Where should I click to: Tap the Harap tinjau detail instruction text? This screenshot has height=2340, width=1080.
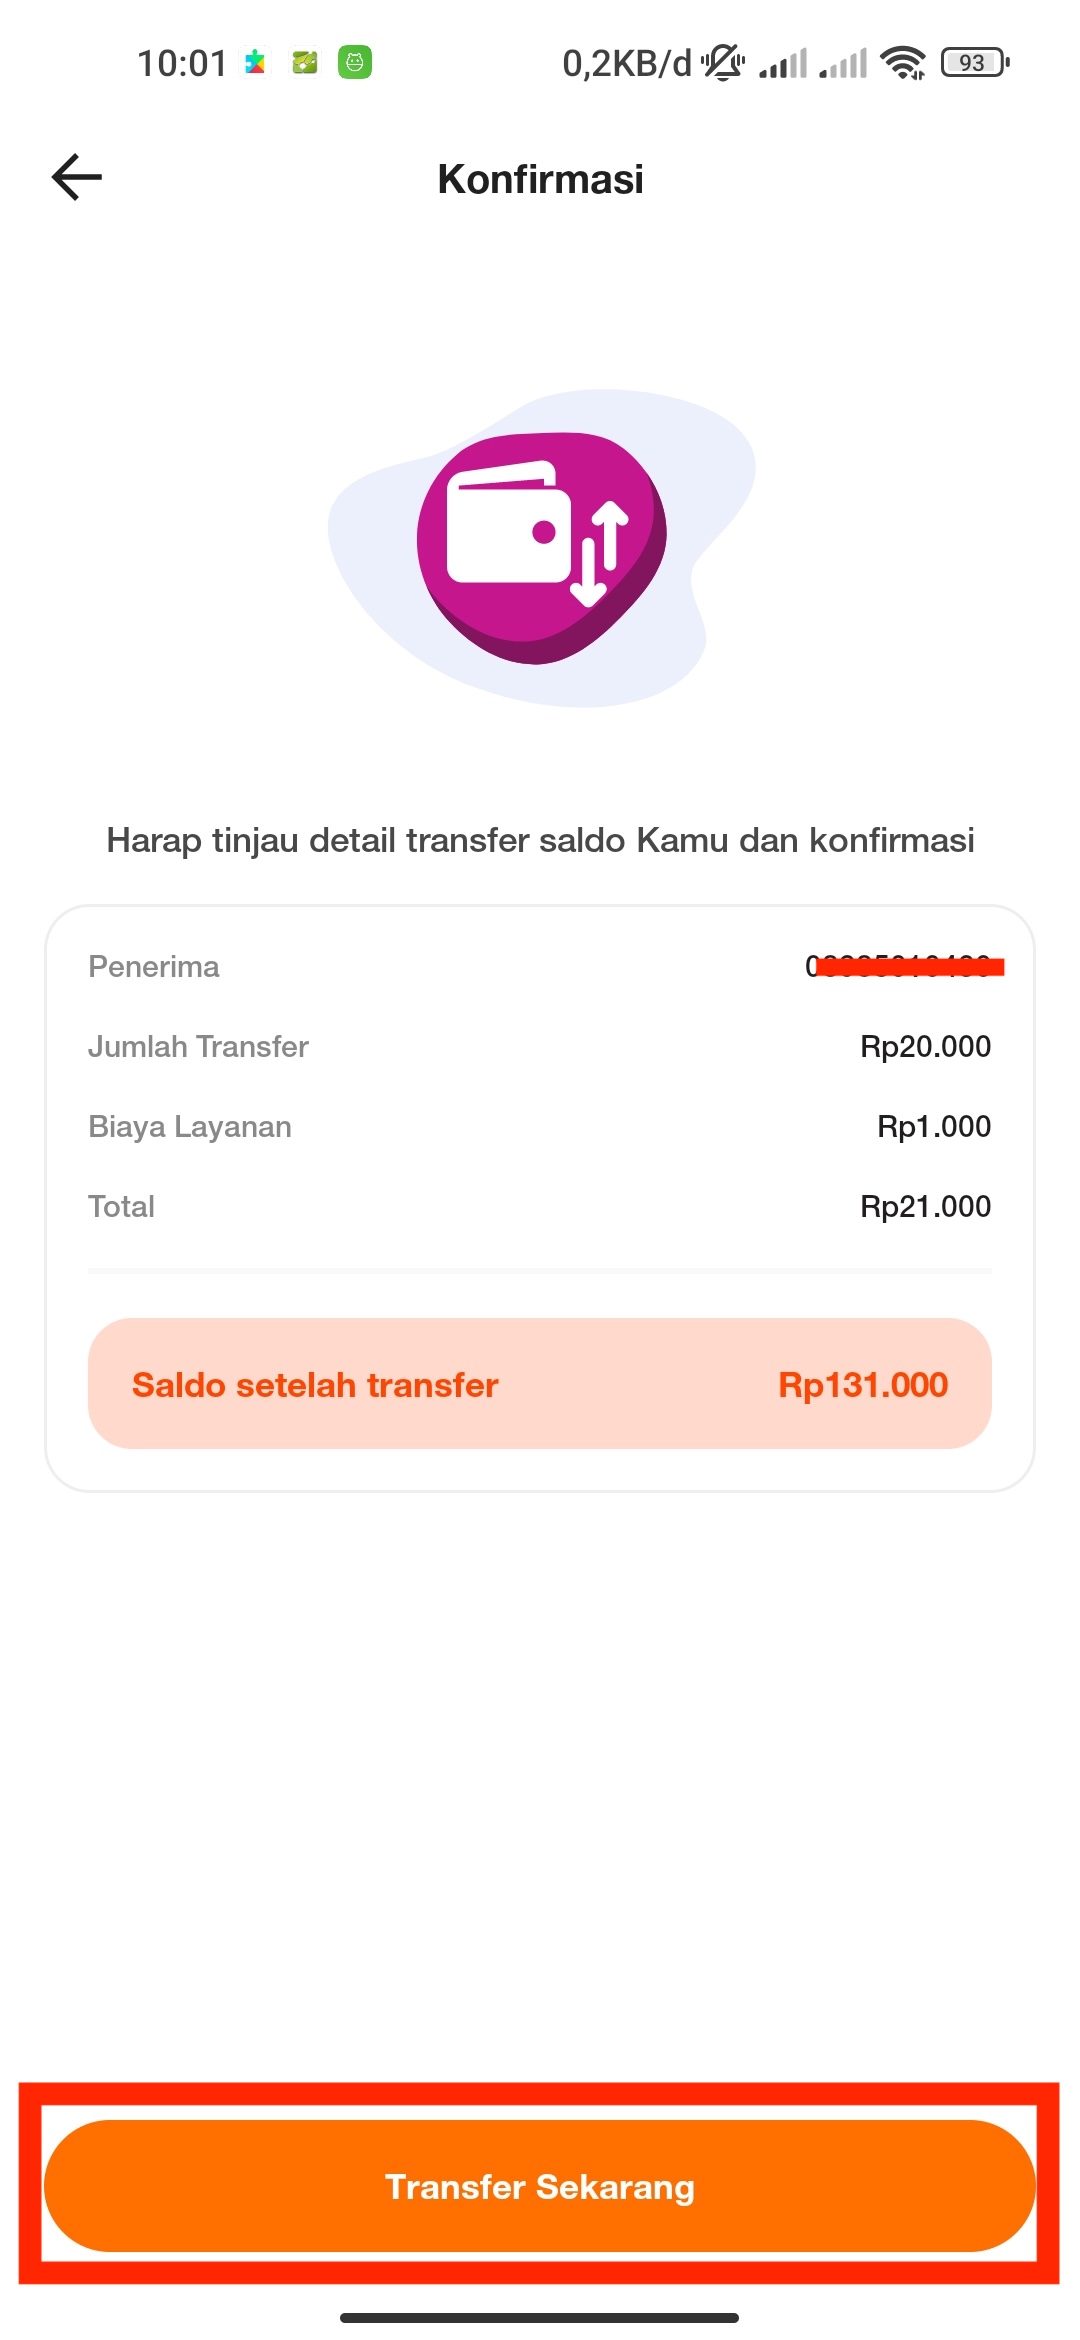(x=541, y=840)
